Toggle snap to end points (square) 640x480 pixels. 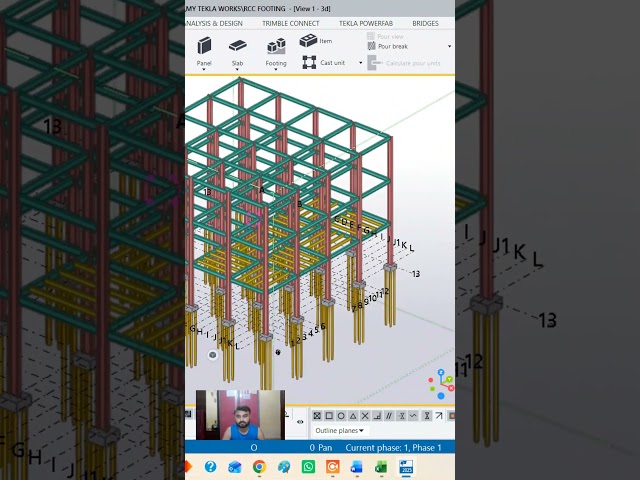(x=329, y=416)
